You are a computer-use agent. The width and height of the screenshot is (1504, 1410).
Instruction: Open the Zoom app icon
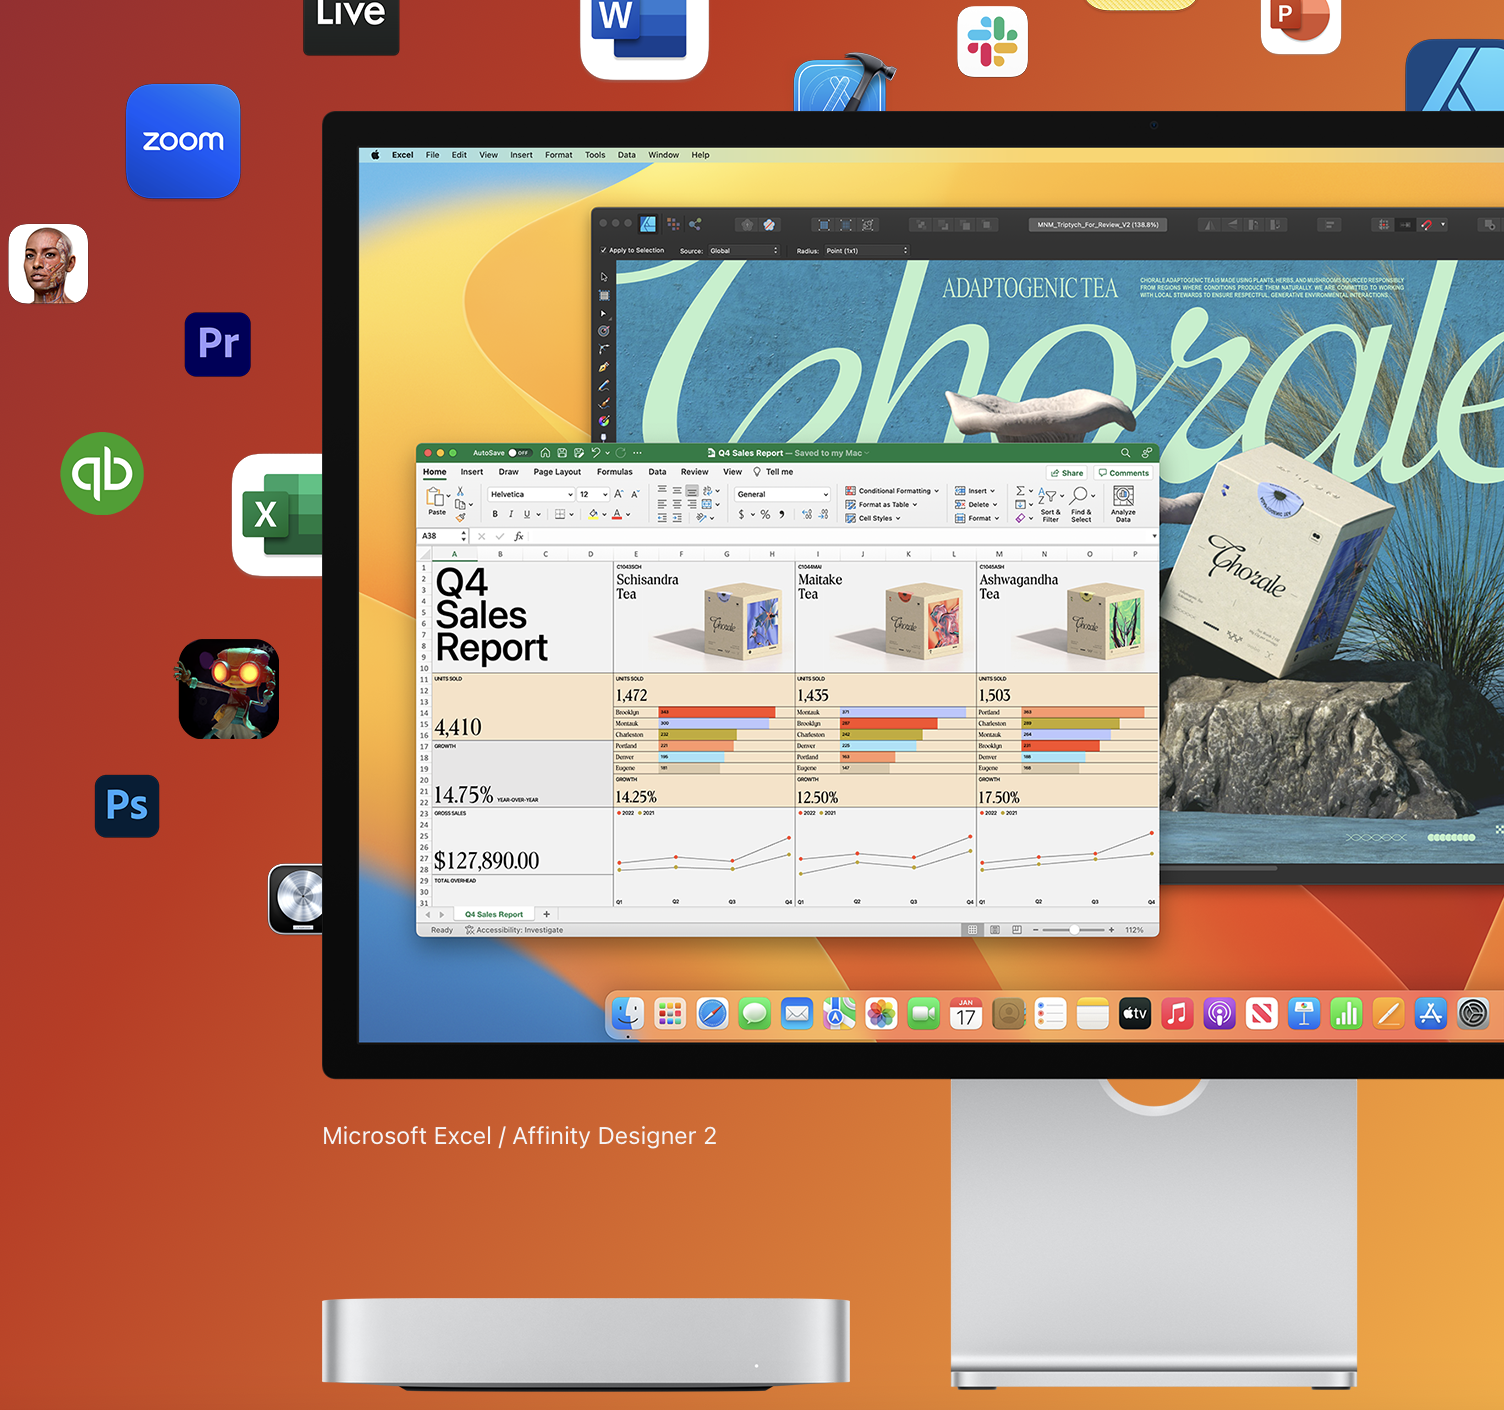183,141
